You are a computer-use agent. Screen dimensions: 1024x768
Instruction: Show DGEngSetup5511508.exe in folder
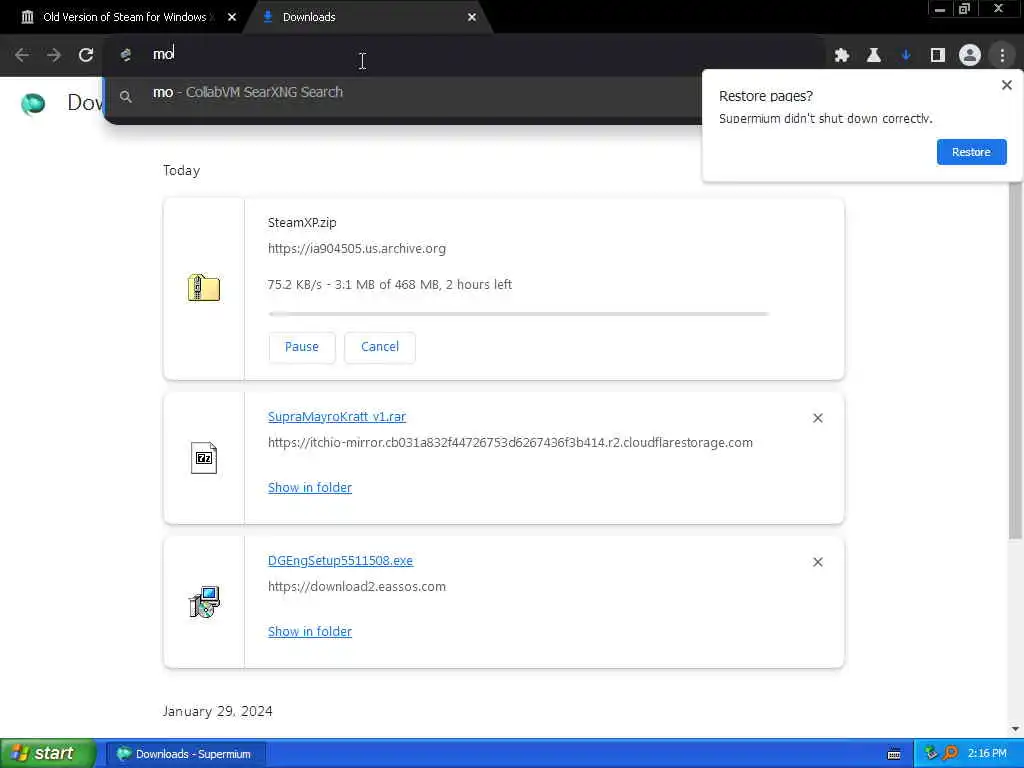pyautogui.click(x=310, y=632)
